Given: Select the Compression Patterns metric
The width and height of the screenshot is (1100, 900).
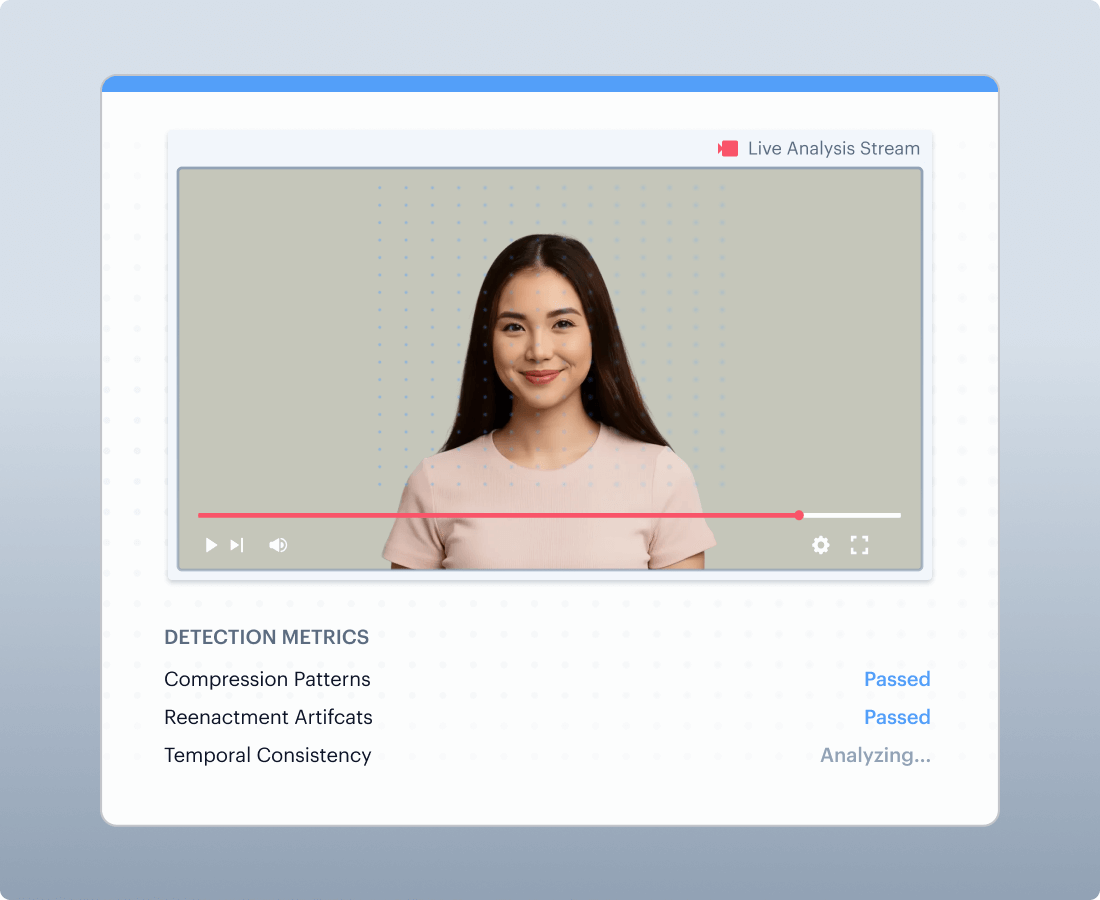Looking at the screenshot, I should point(267,679).
